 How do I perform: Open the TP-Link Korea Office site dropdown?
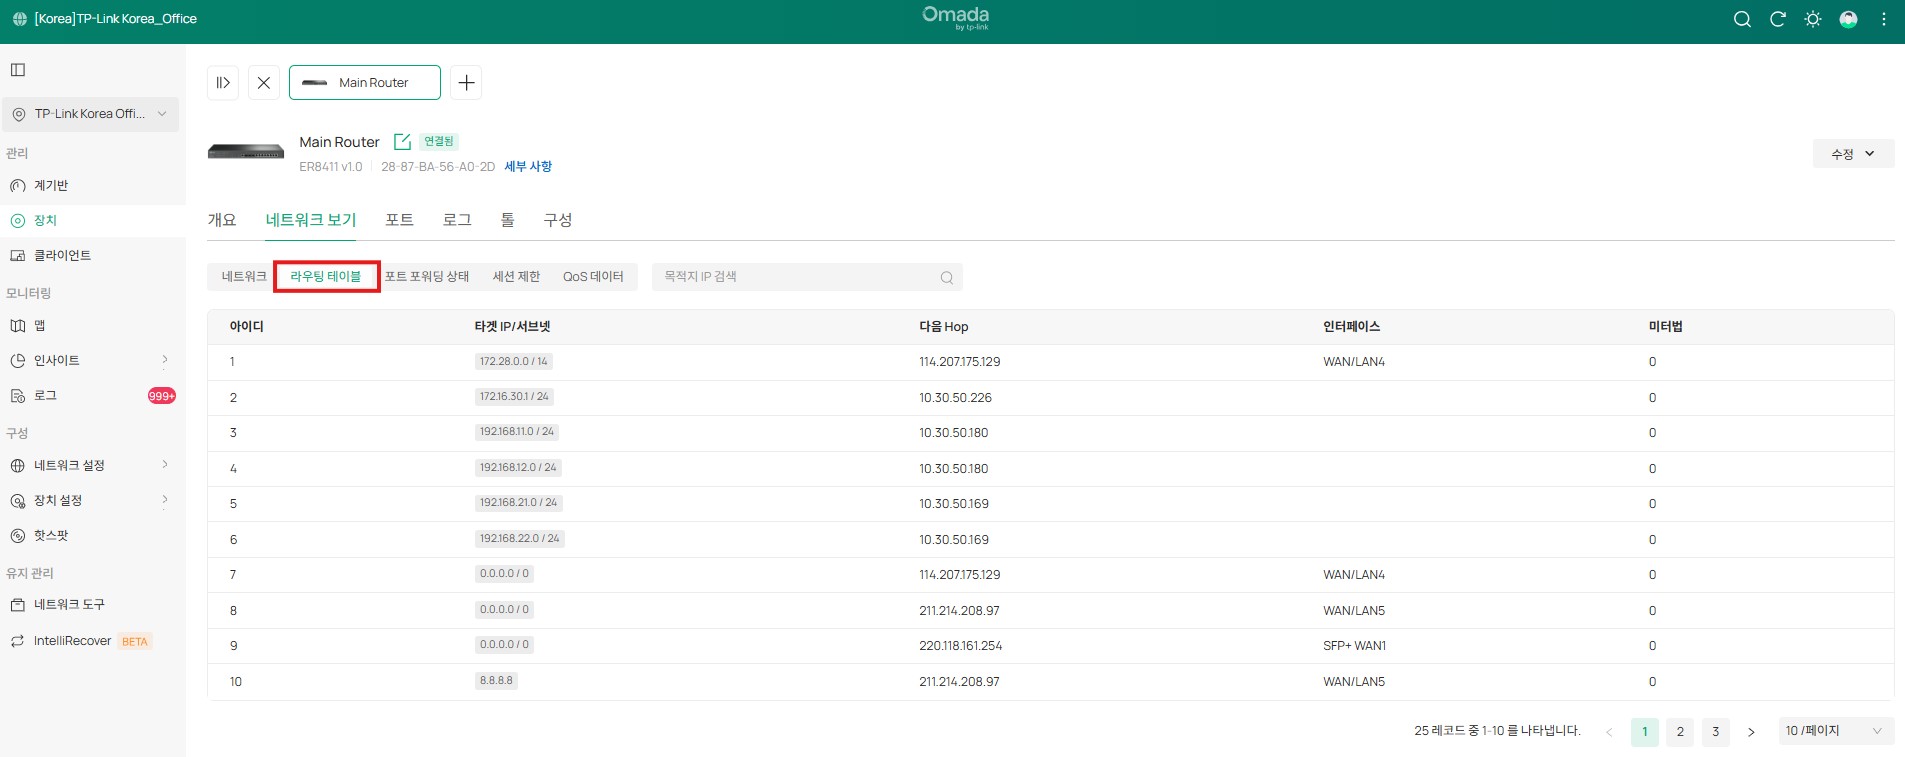pyautogui.click(x=90, y=114)
